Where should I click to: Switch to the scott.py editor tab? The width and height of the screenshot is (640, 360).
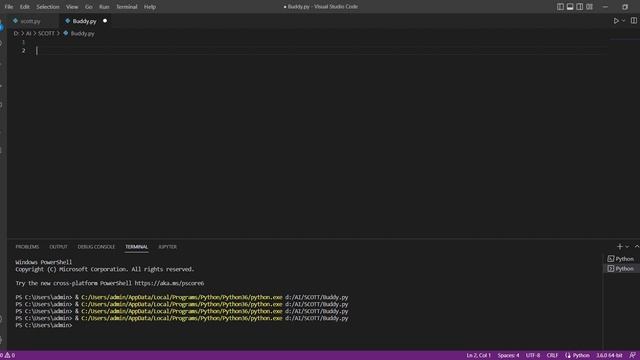[30, 21]
